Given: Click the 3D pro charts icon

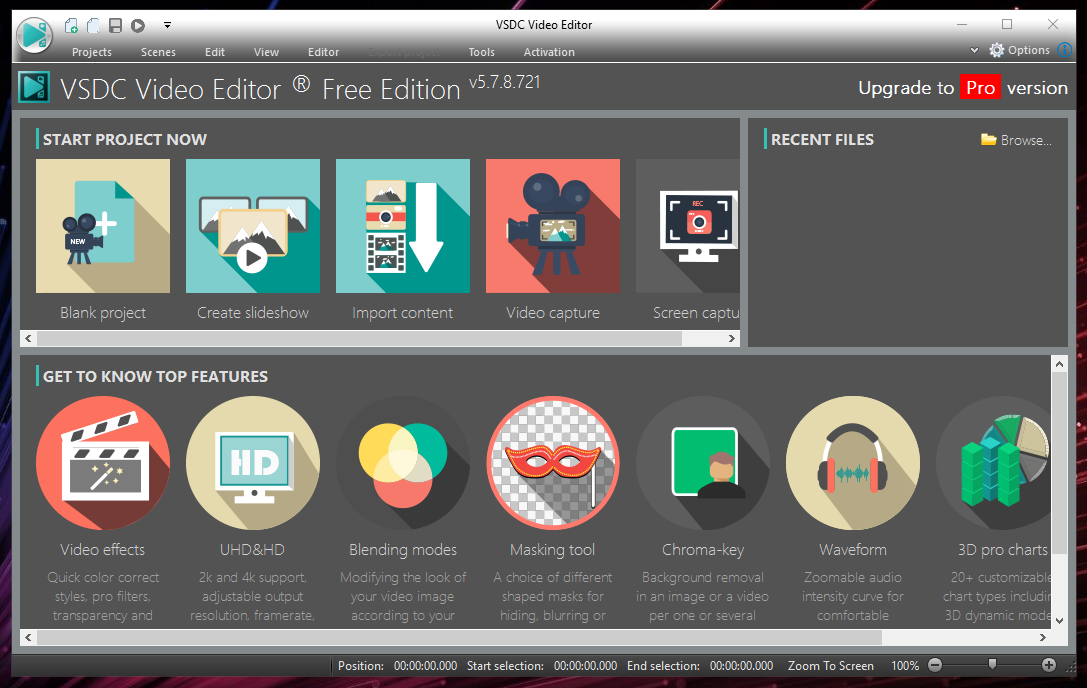Looking at the screenshot, I should [993, 463].
